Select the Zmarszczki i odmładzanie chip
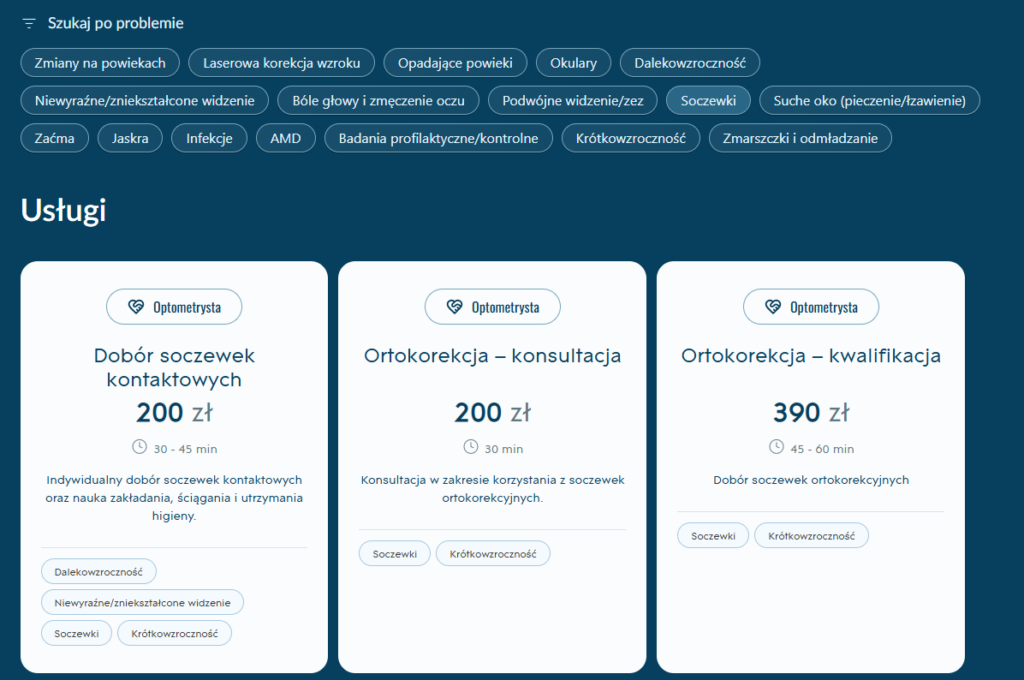 (800, 138)
